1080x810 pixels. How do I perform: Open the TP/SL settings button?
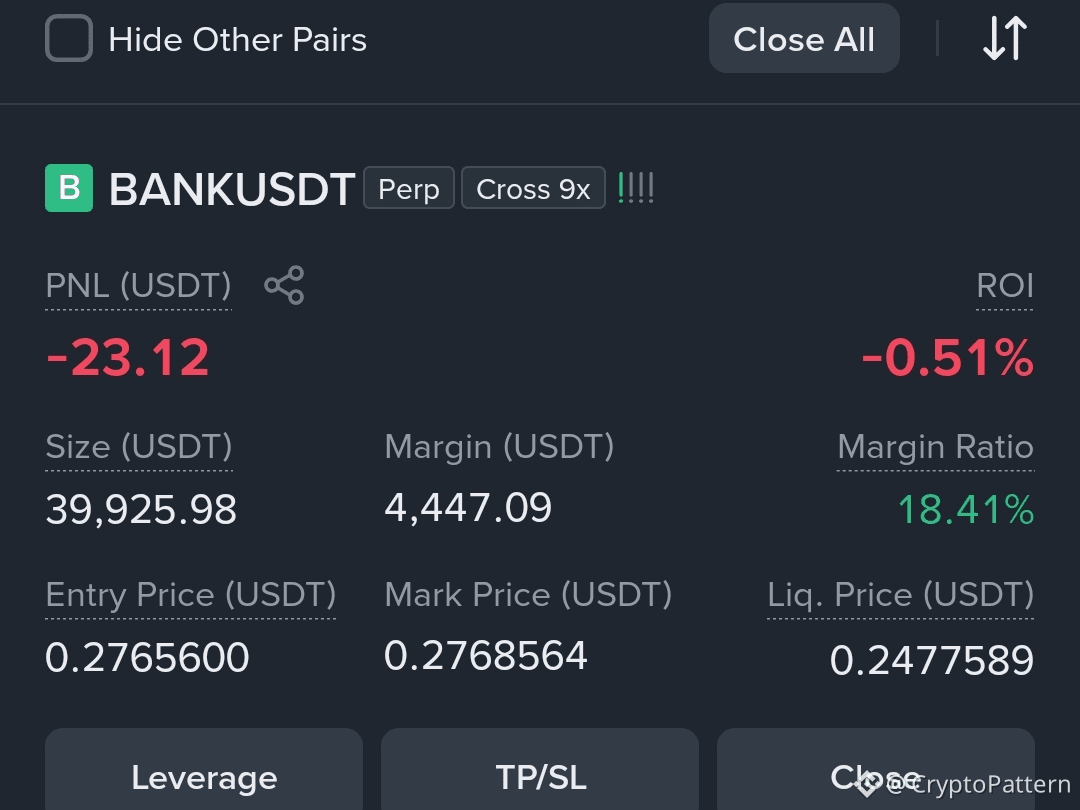tap(540, 769)
